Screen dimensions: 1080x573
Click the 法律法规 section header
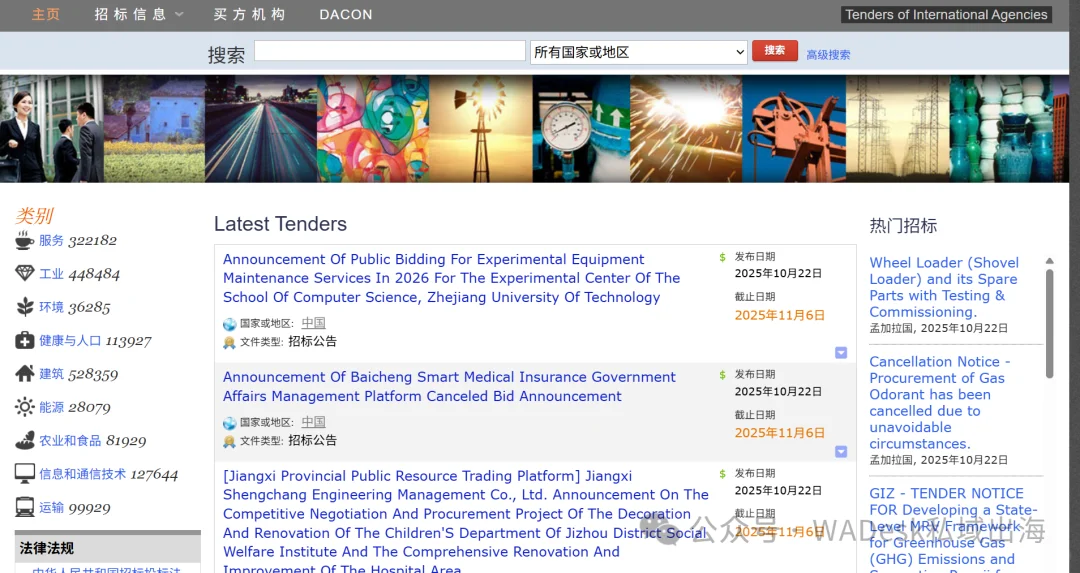point(107,548)
